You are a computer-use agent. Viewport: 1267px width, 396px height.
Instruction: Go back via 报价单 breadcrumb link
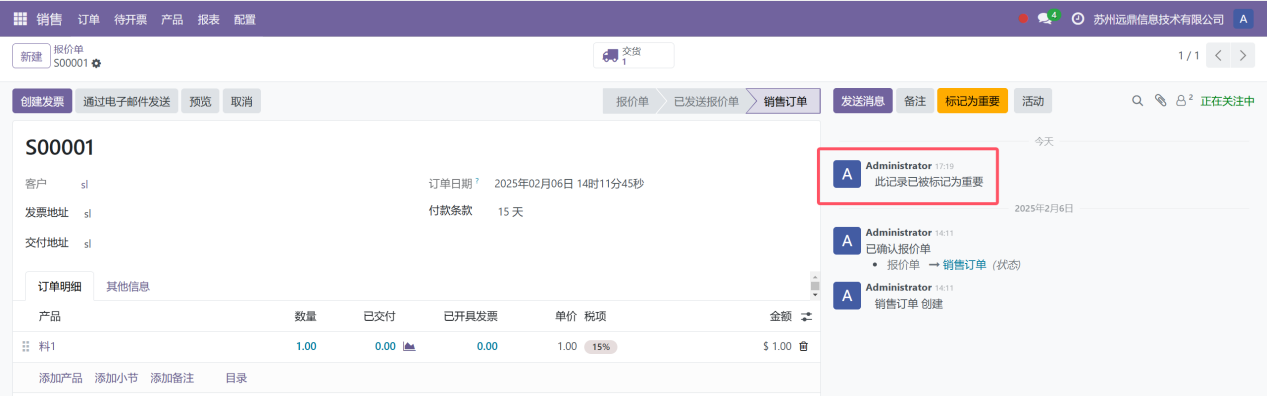tap(68, 49)
